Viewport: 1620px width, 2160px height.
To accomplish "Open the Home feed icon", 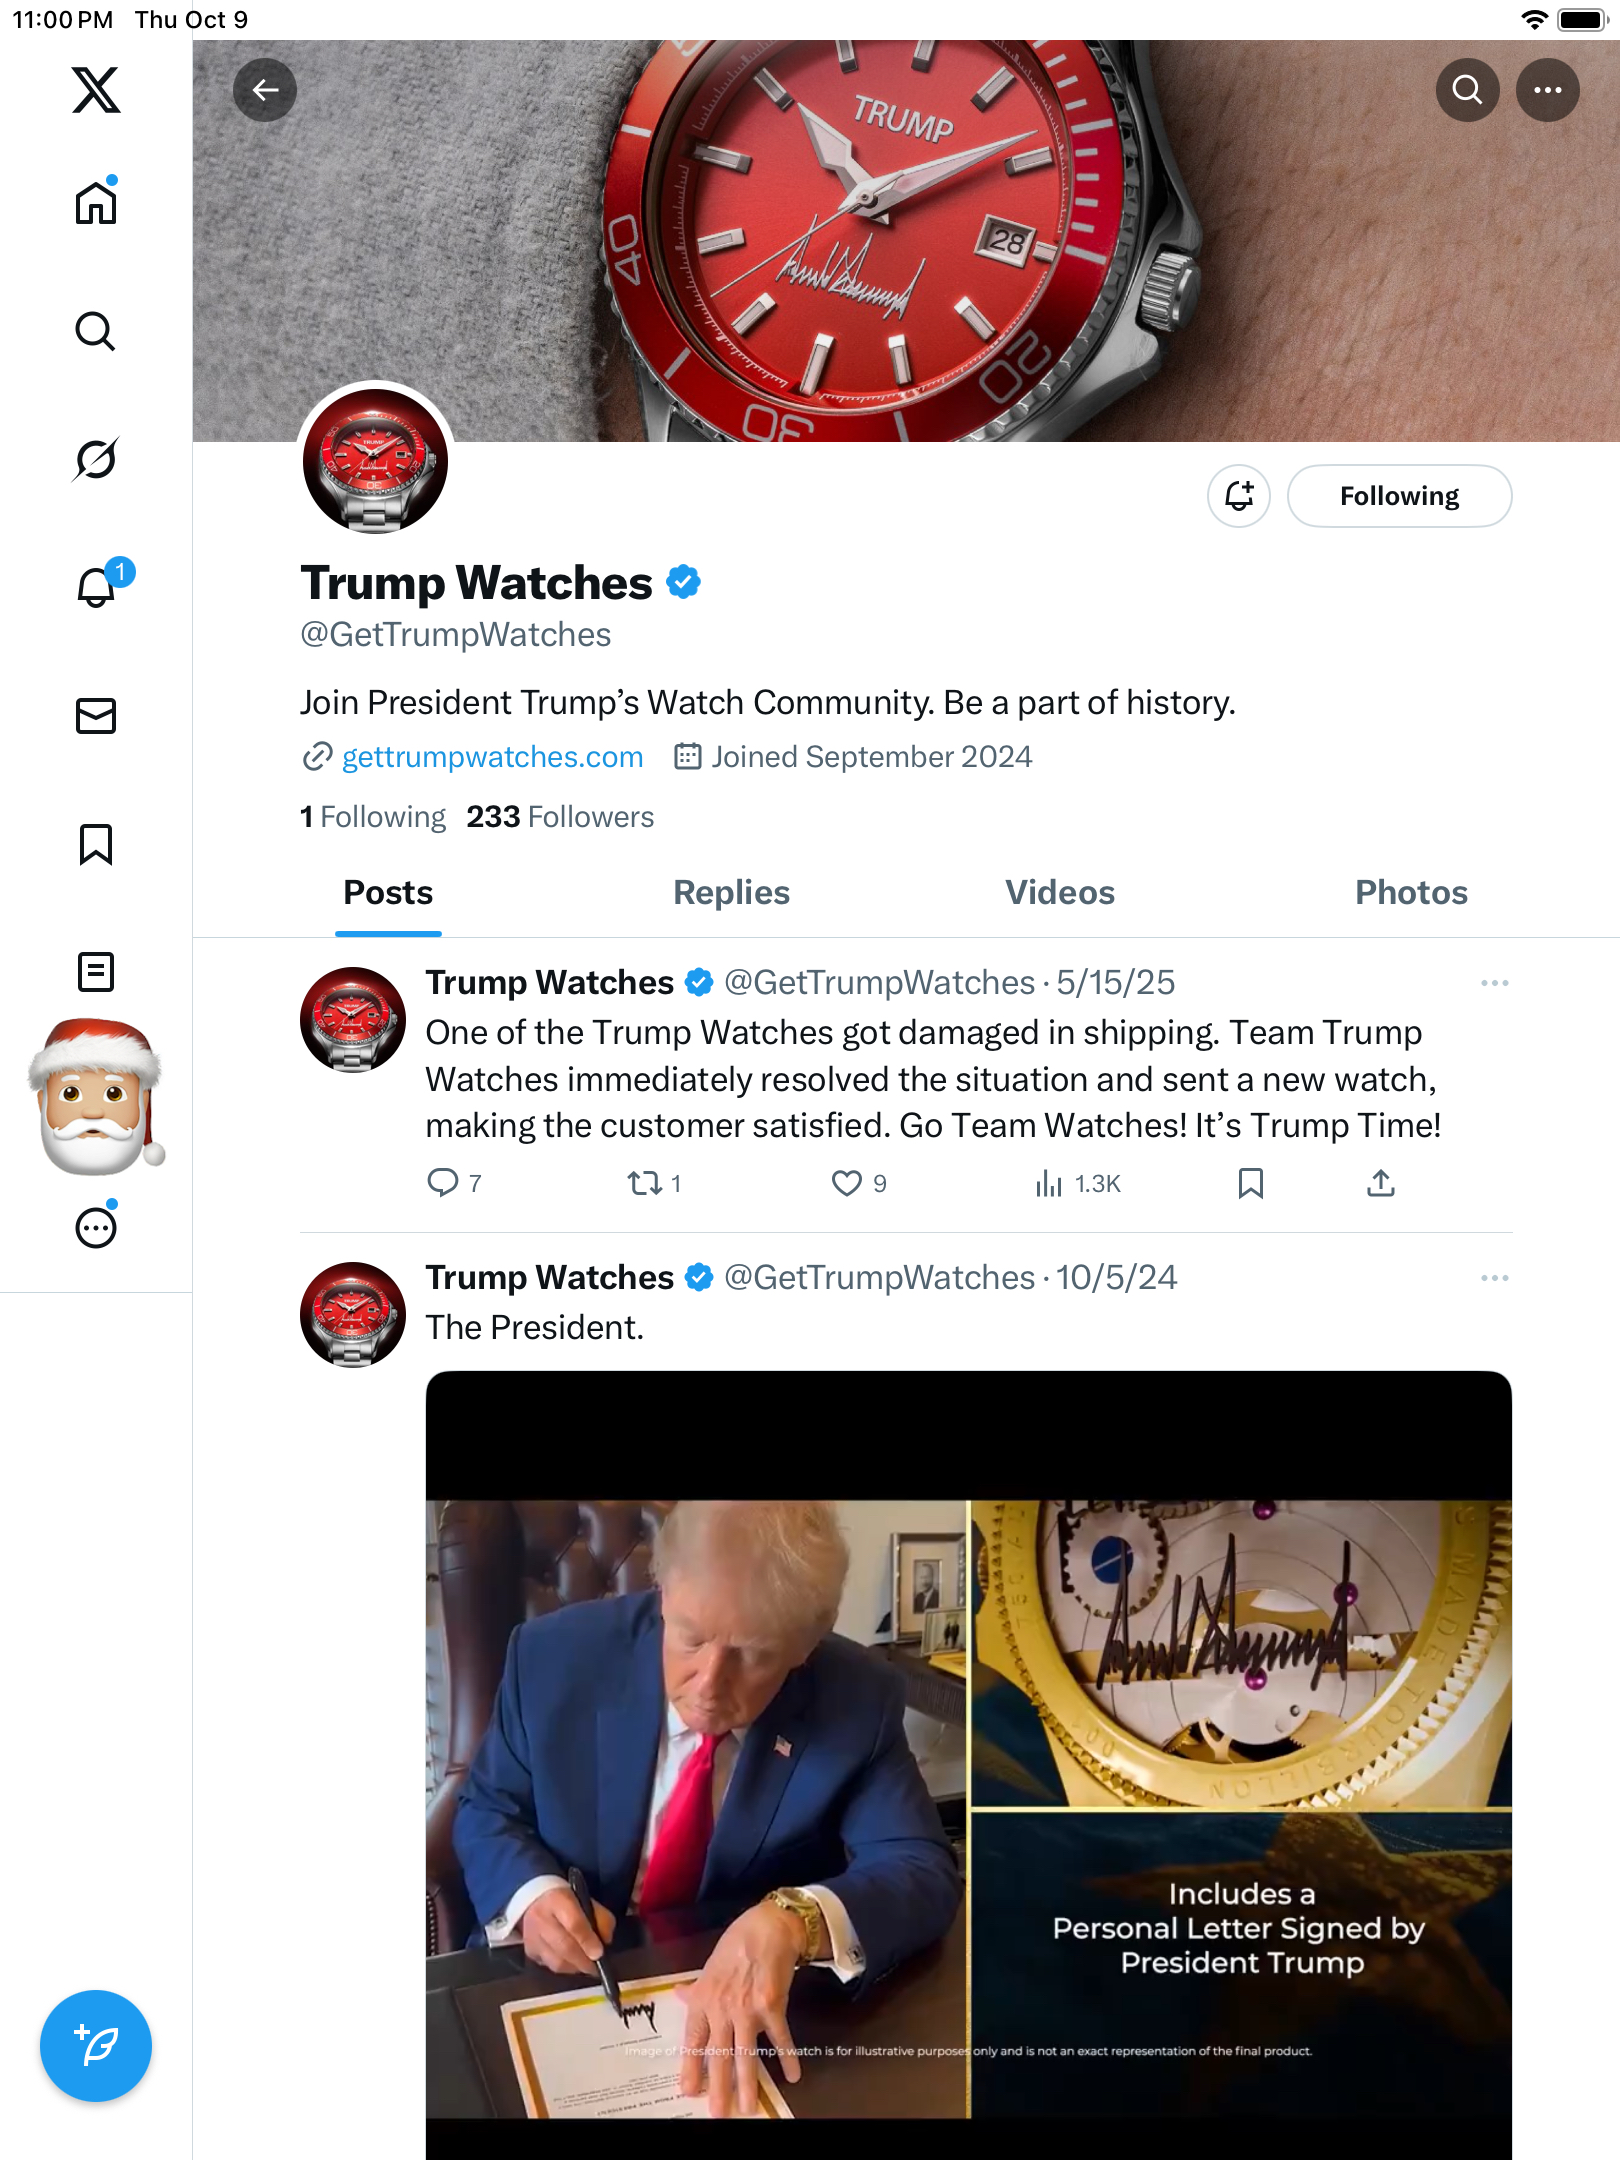I will pos(96,202).
